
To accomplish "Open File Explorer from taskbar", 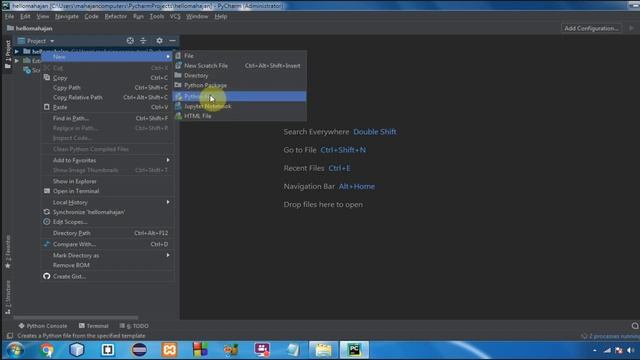I will click(x=323, y=350).
